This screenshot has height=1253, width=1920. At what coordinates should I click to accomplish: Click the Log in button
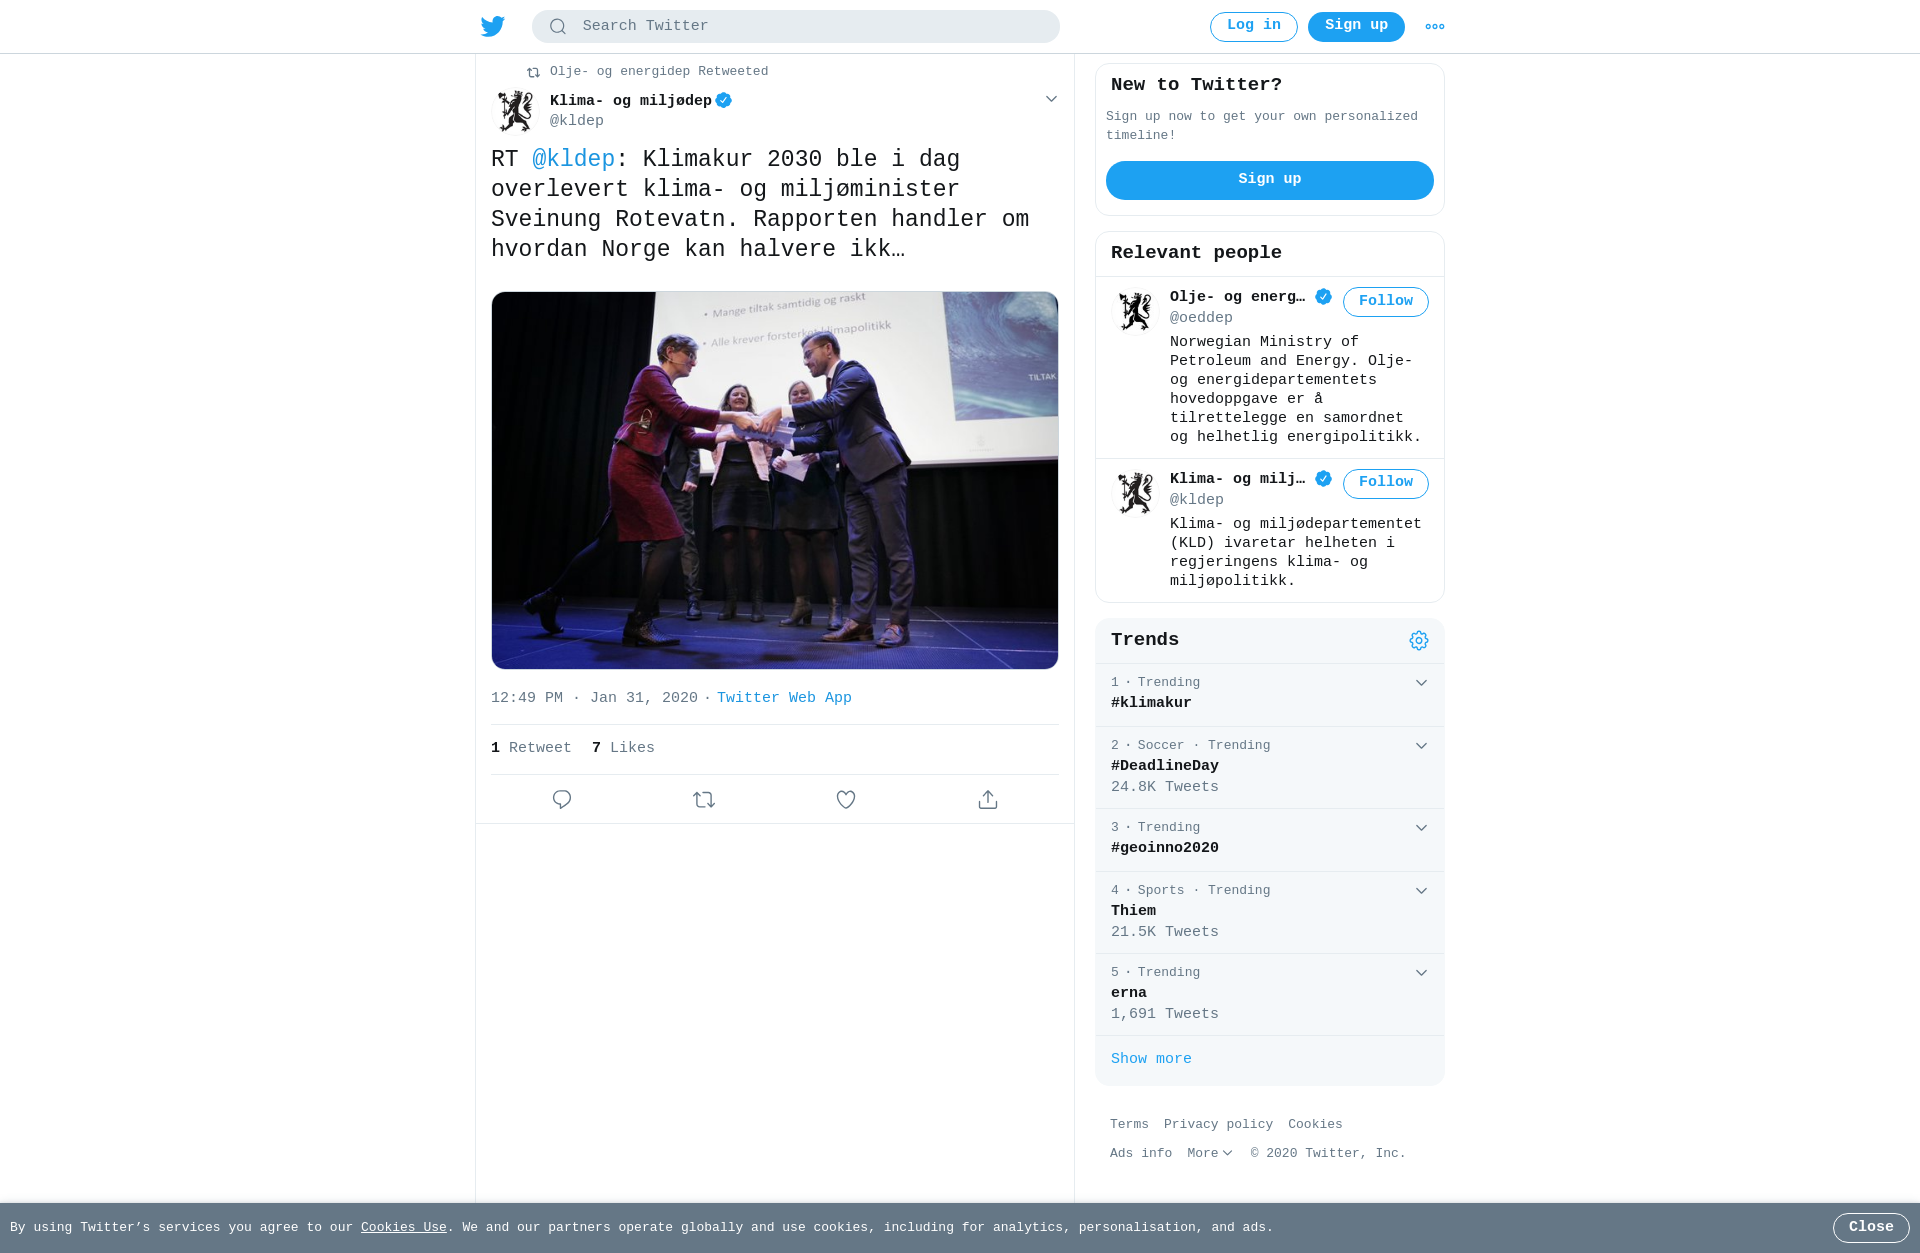[1254, 27]
